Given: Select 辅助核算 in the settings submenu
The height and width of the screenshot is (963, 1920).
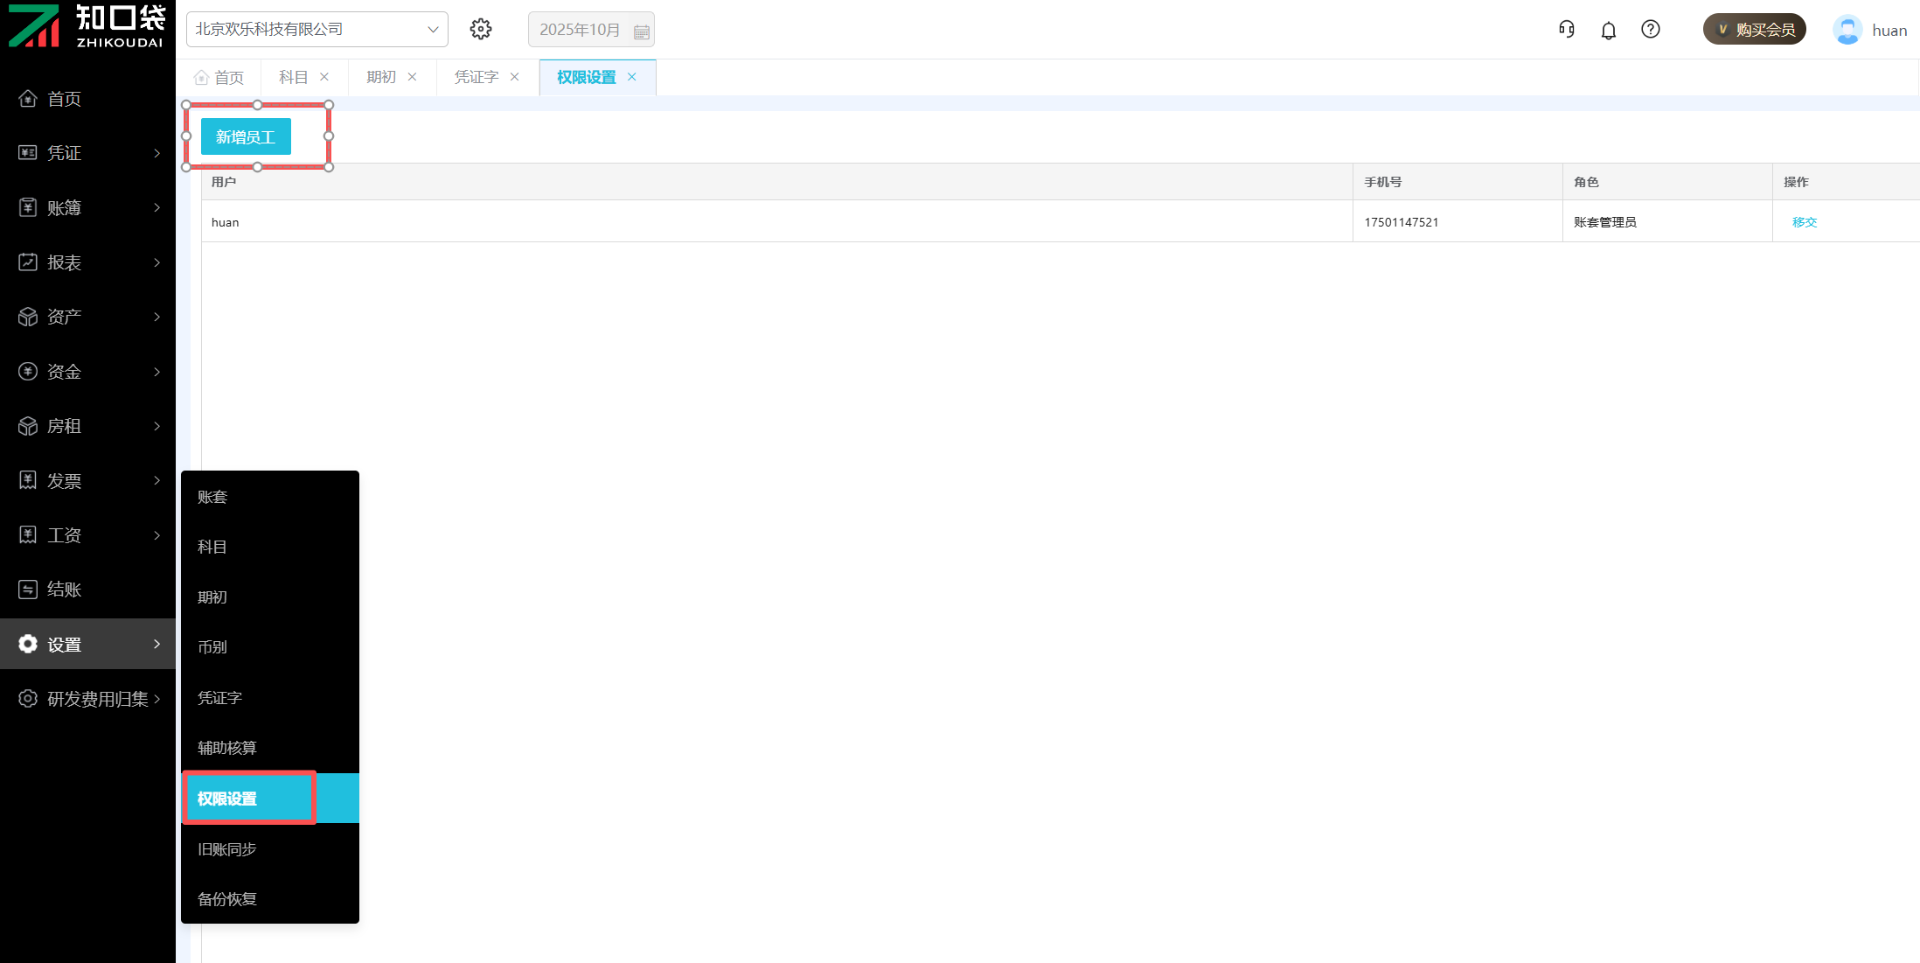Looking at the screenshot, I should click(227, 748).
